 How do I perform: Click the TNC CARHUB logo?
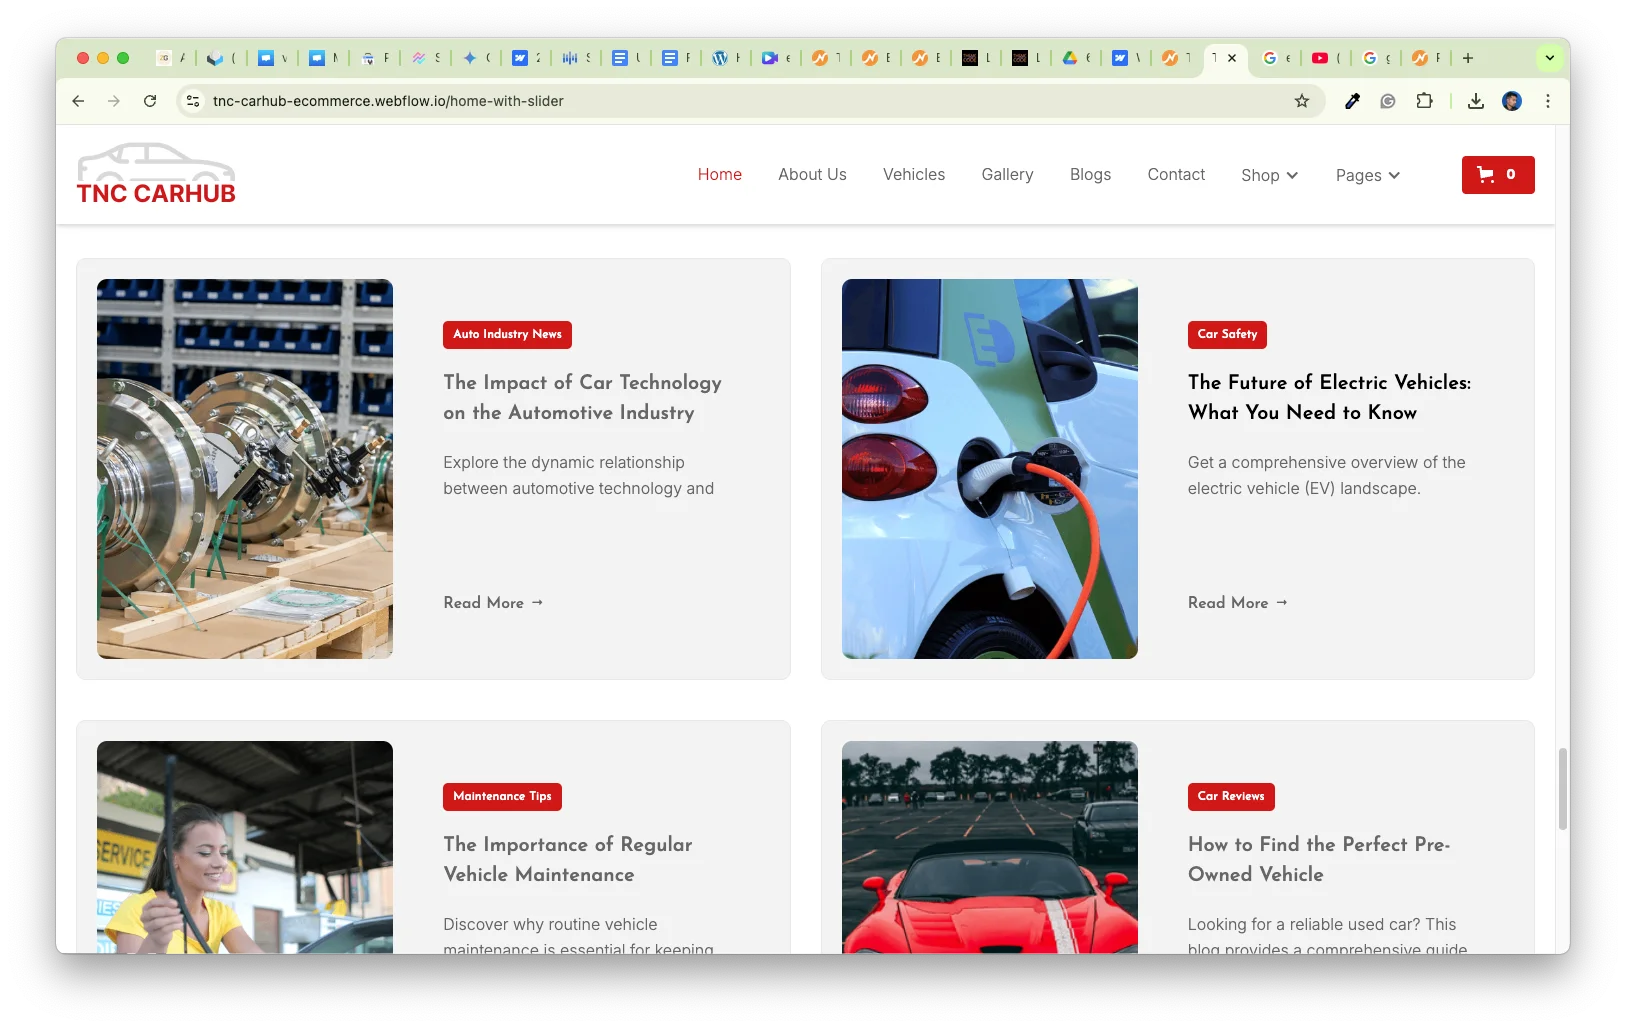[x=156, y=175]
